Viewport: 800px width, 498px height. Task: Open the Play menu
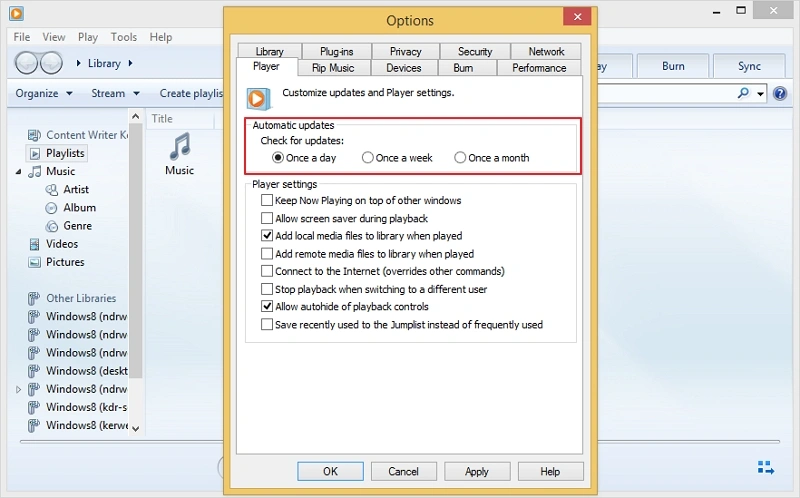click(x=88, y=37)
